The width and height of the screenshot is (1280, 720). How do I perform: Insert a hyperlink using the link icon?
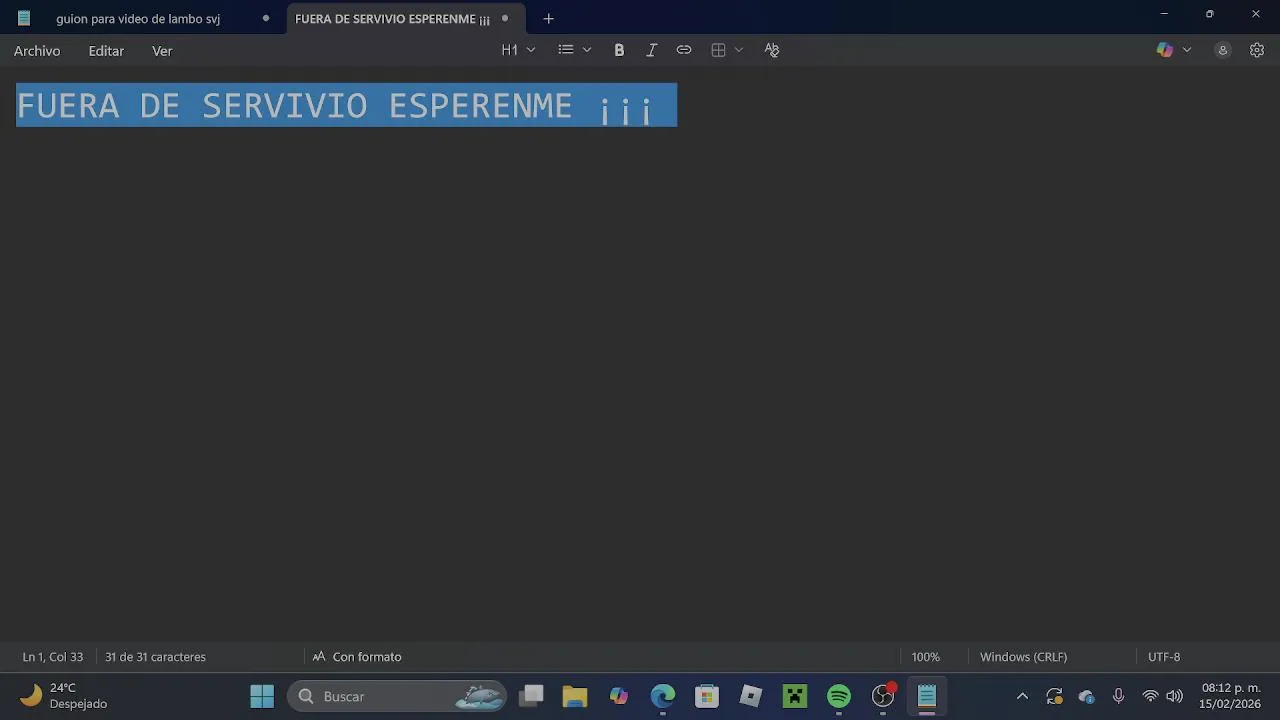(x=684, y=50)
